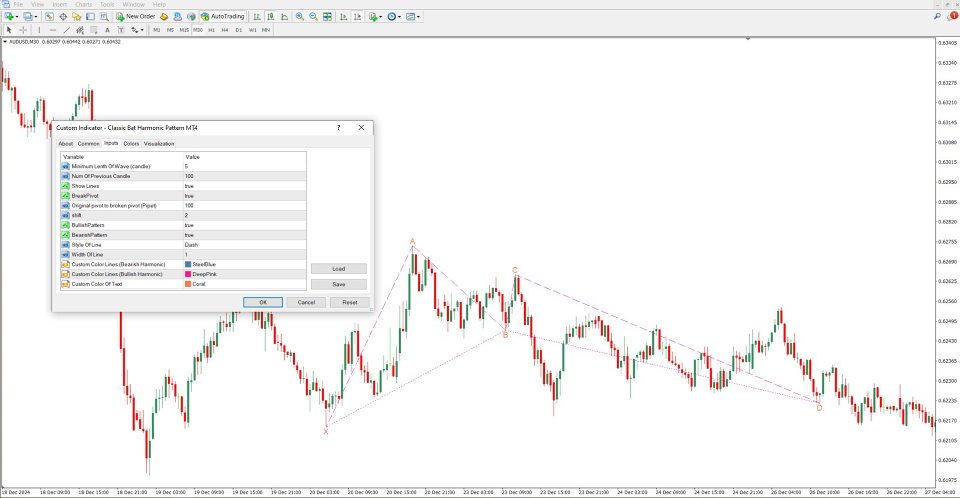Zoom out on the chart
Viewport: 960px width, 498px height.
(x=313, y=17)
